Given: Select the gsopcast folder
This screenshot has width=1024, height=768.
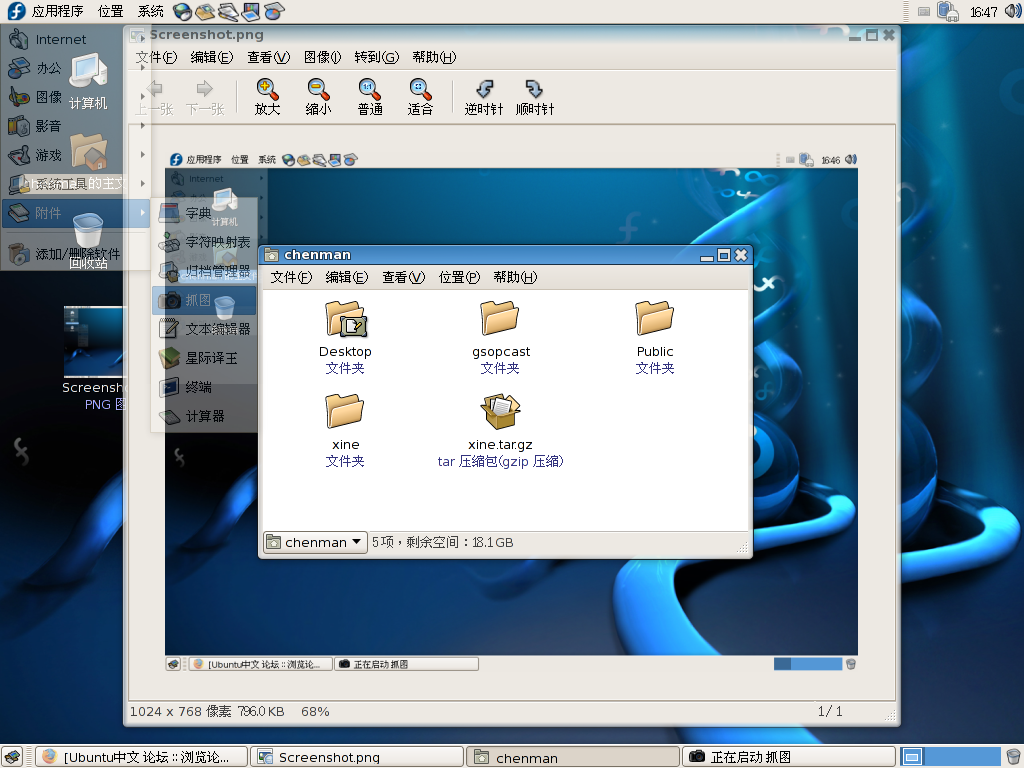Looking at the screenshot, I should (500, 338).
